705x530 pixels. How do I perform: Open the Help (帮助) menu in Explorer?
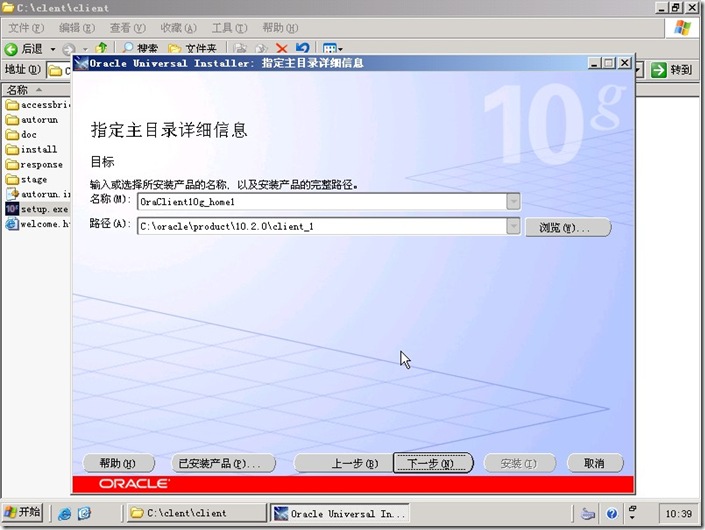[x=280, y=28]
